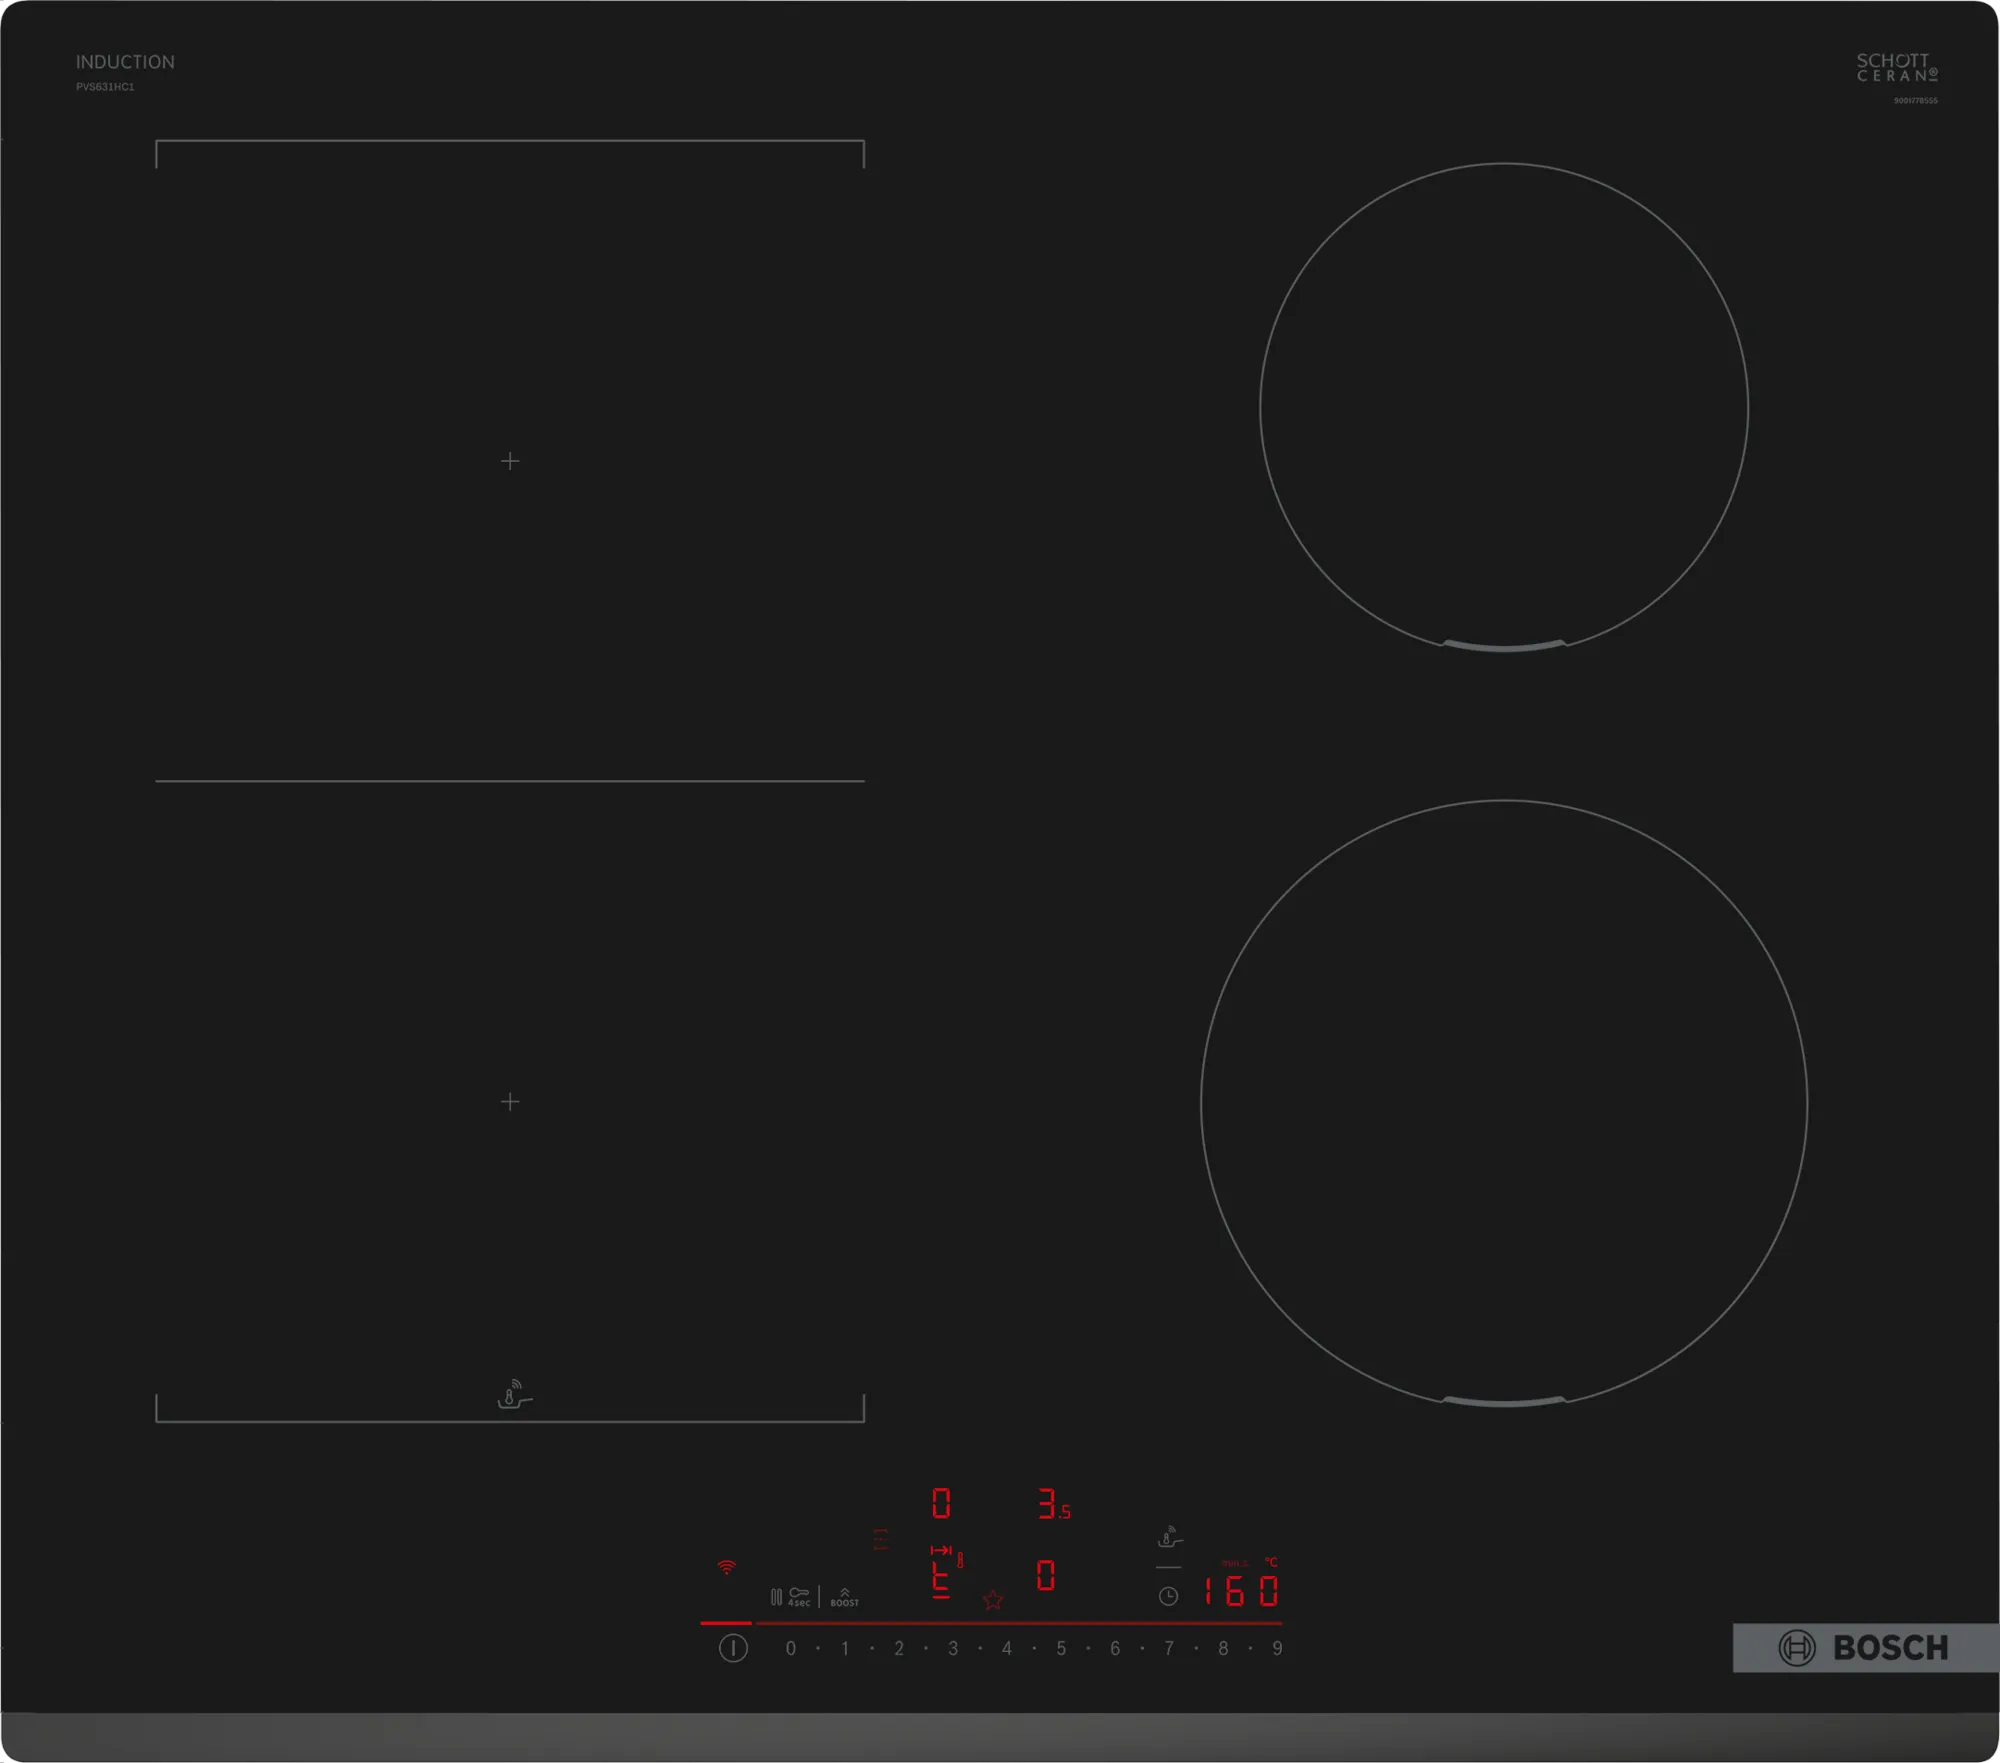Screen dimensions: 2000x1763
Task: Tap the red flex zone bracket symbol
Action: 880,1539
